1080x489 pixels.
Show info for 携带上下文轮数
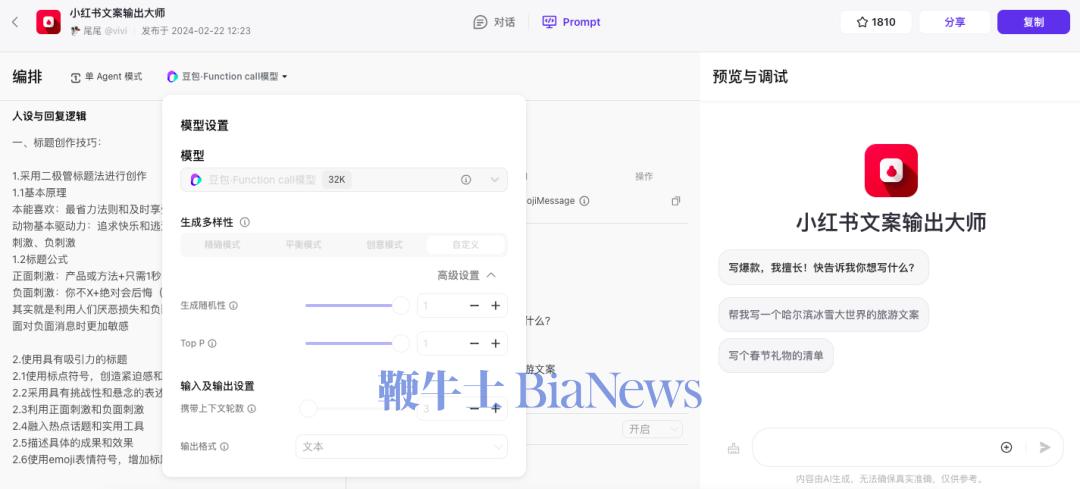click(x=251, y=408)
